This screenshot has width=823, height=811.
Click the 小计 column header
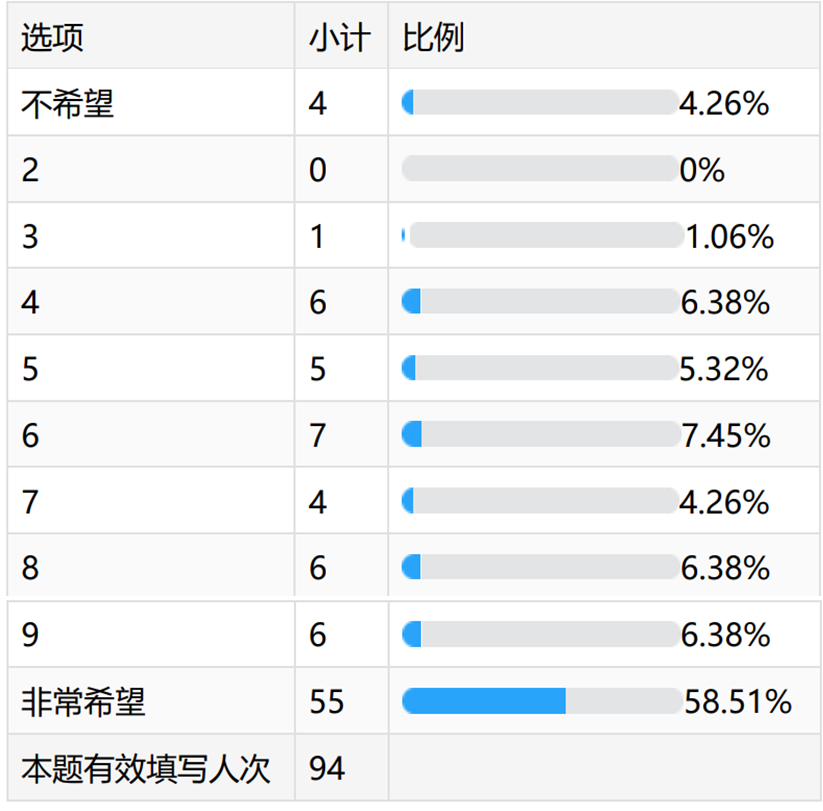[x=339, y=37]
